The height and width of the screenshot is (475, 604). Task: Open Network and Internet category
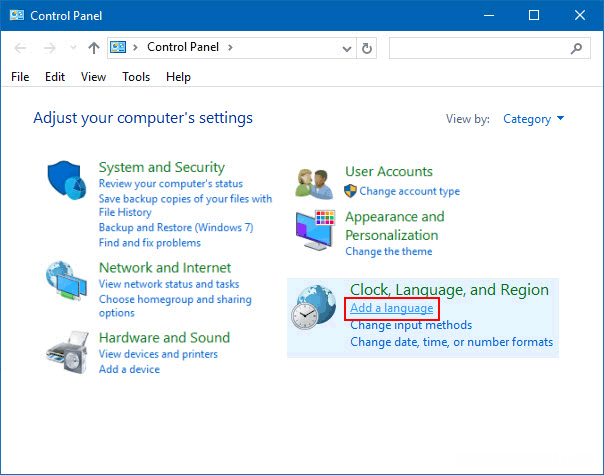click(165, 267)
